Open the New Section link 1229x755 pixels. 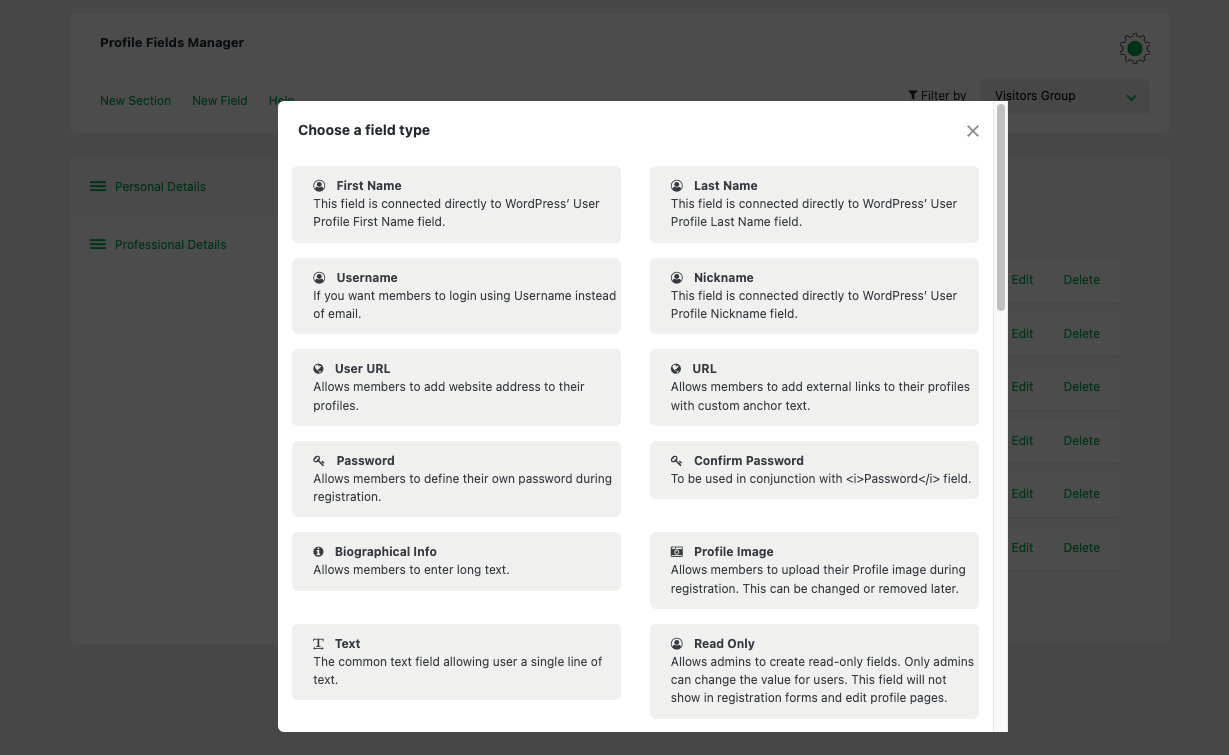click(x=135, y=101)
